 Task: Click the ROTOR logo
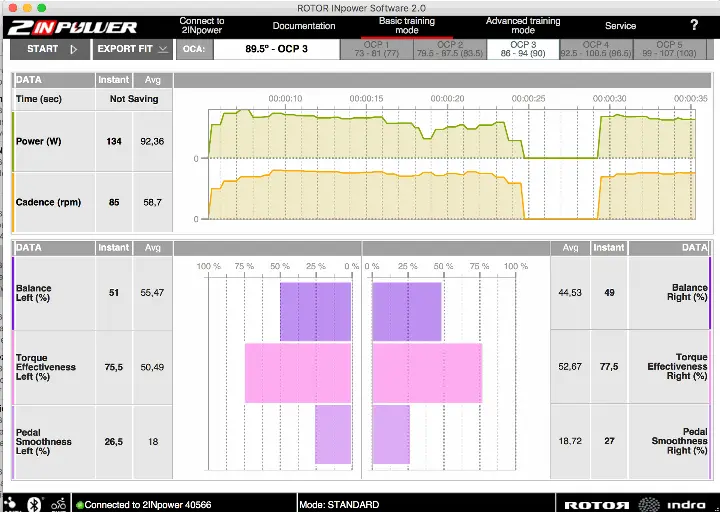tap(596, 505)
